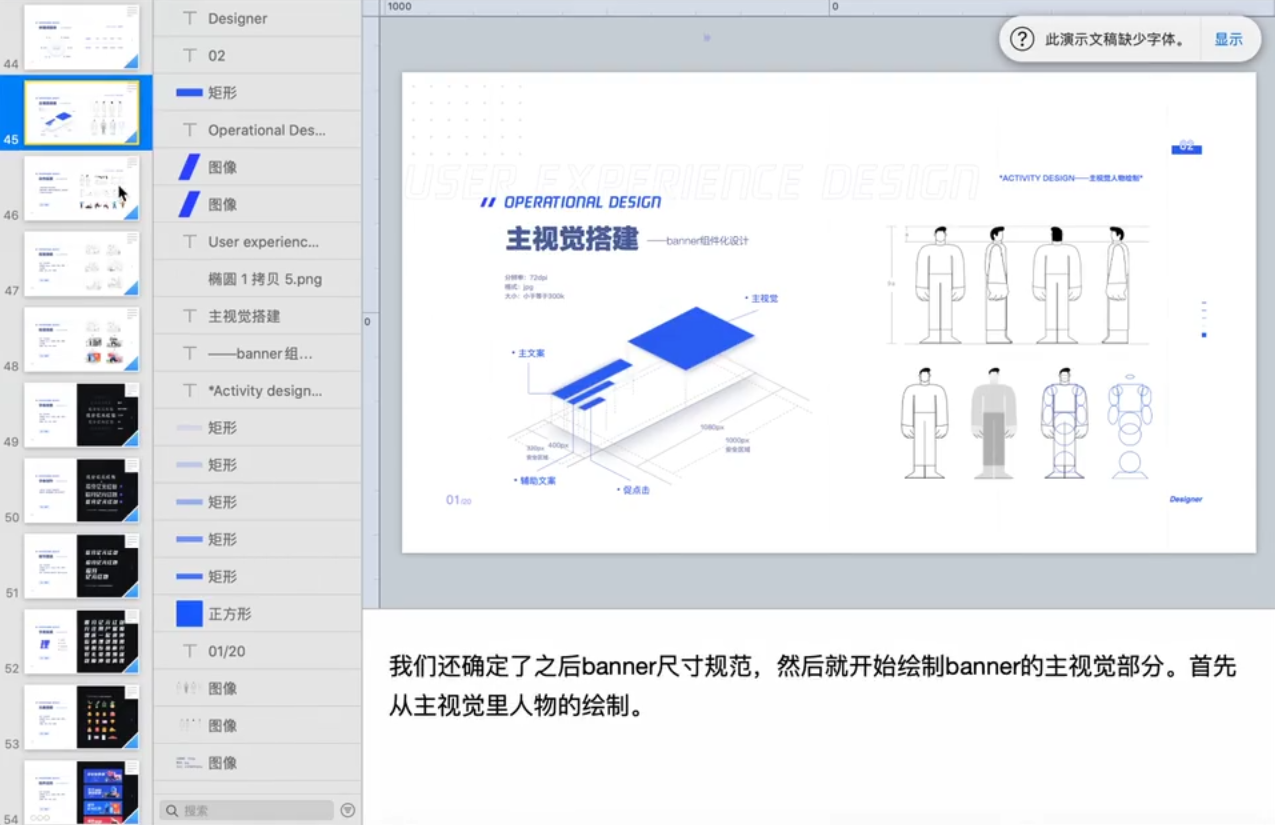Select top row character turnaround drawing

click(x=1020, y=285)
